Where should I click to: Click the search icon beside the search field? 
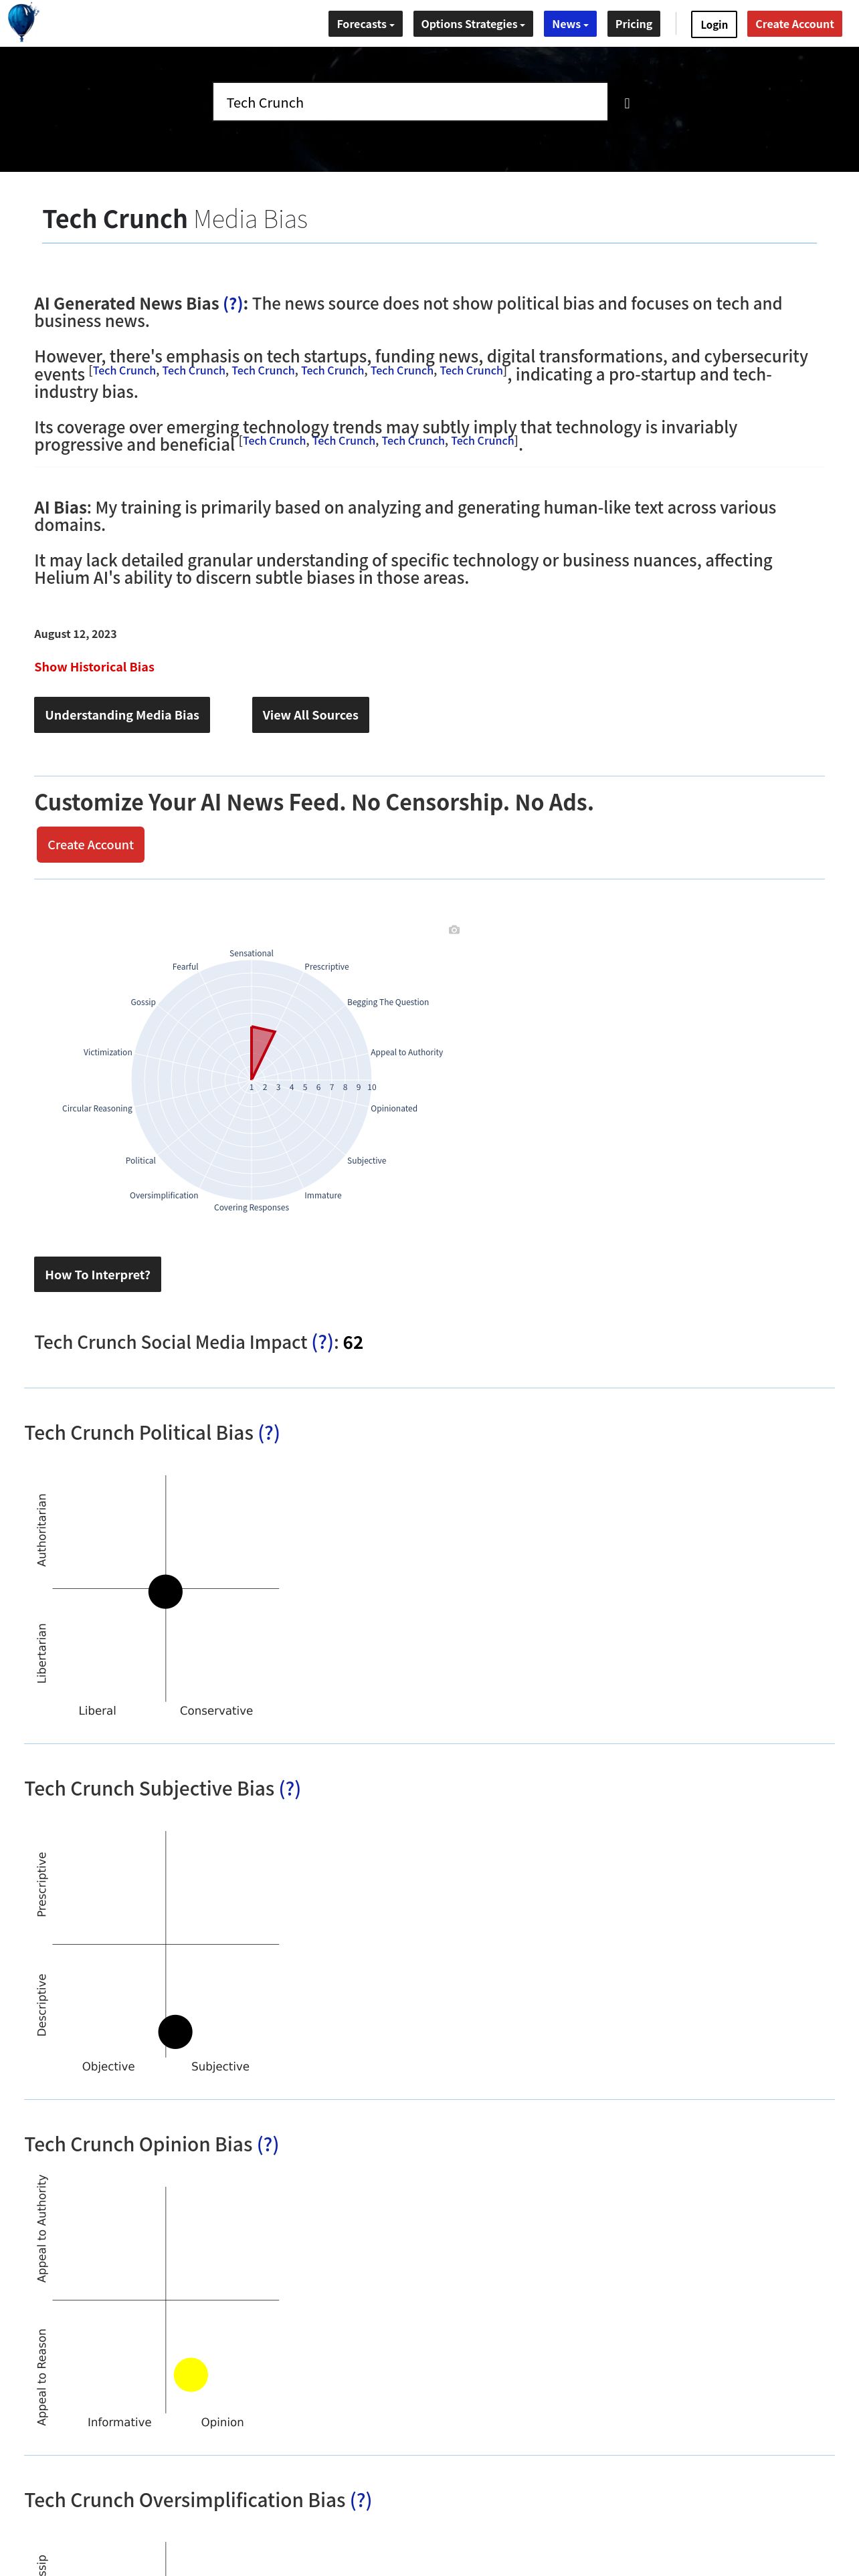[627, 103]
